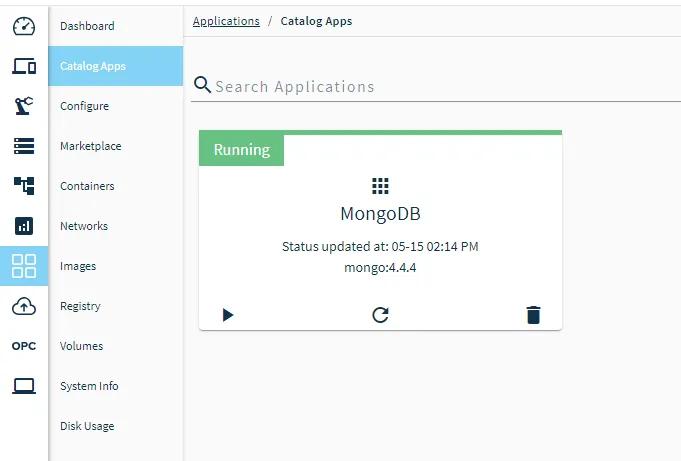Open the Dashboard menu item
Viewport: 681px width, 461px height.
[116, 26]
